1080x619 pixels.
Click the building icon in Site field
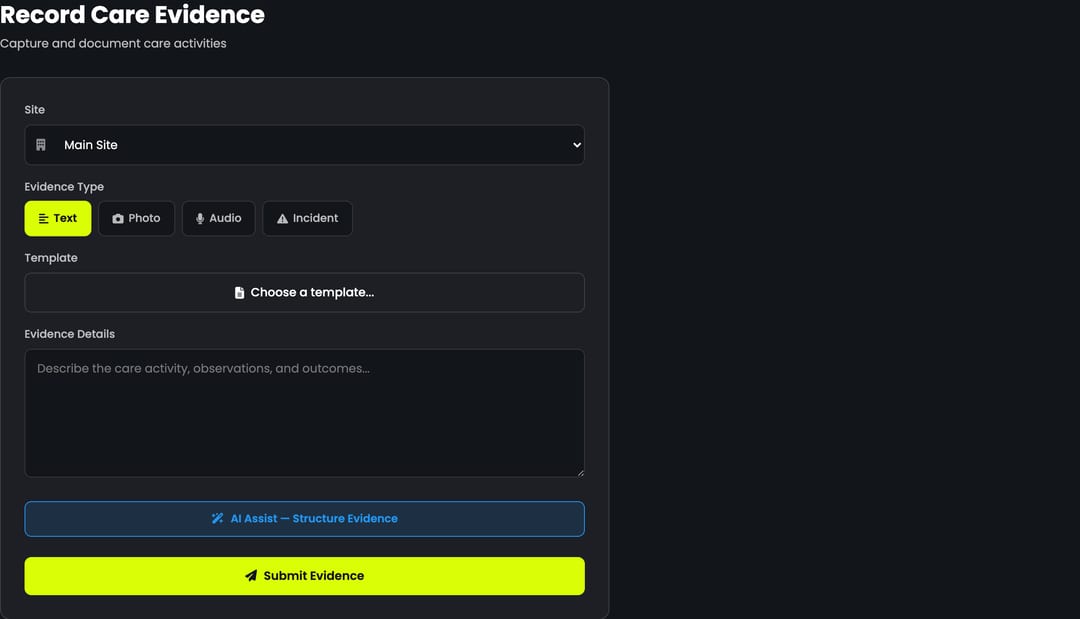pos(41,145)
